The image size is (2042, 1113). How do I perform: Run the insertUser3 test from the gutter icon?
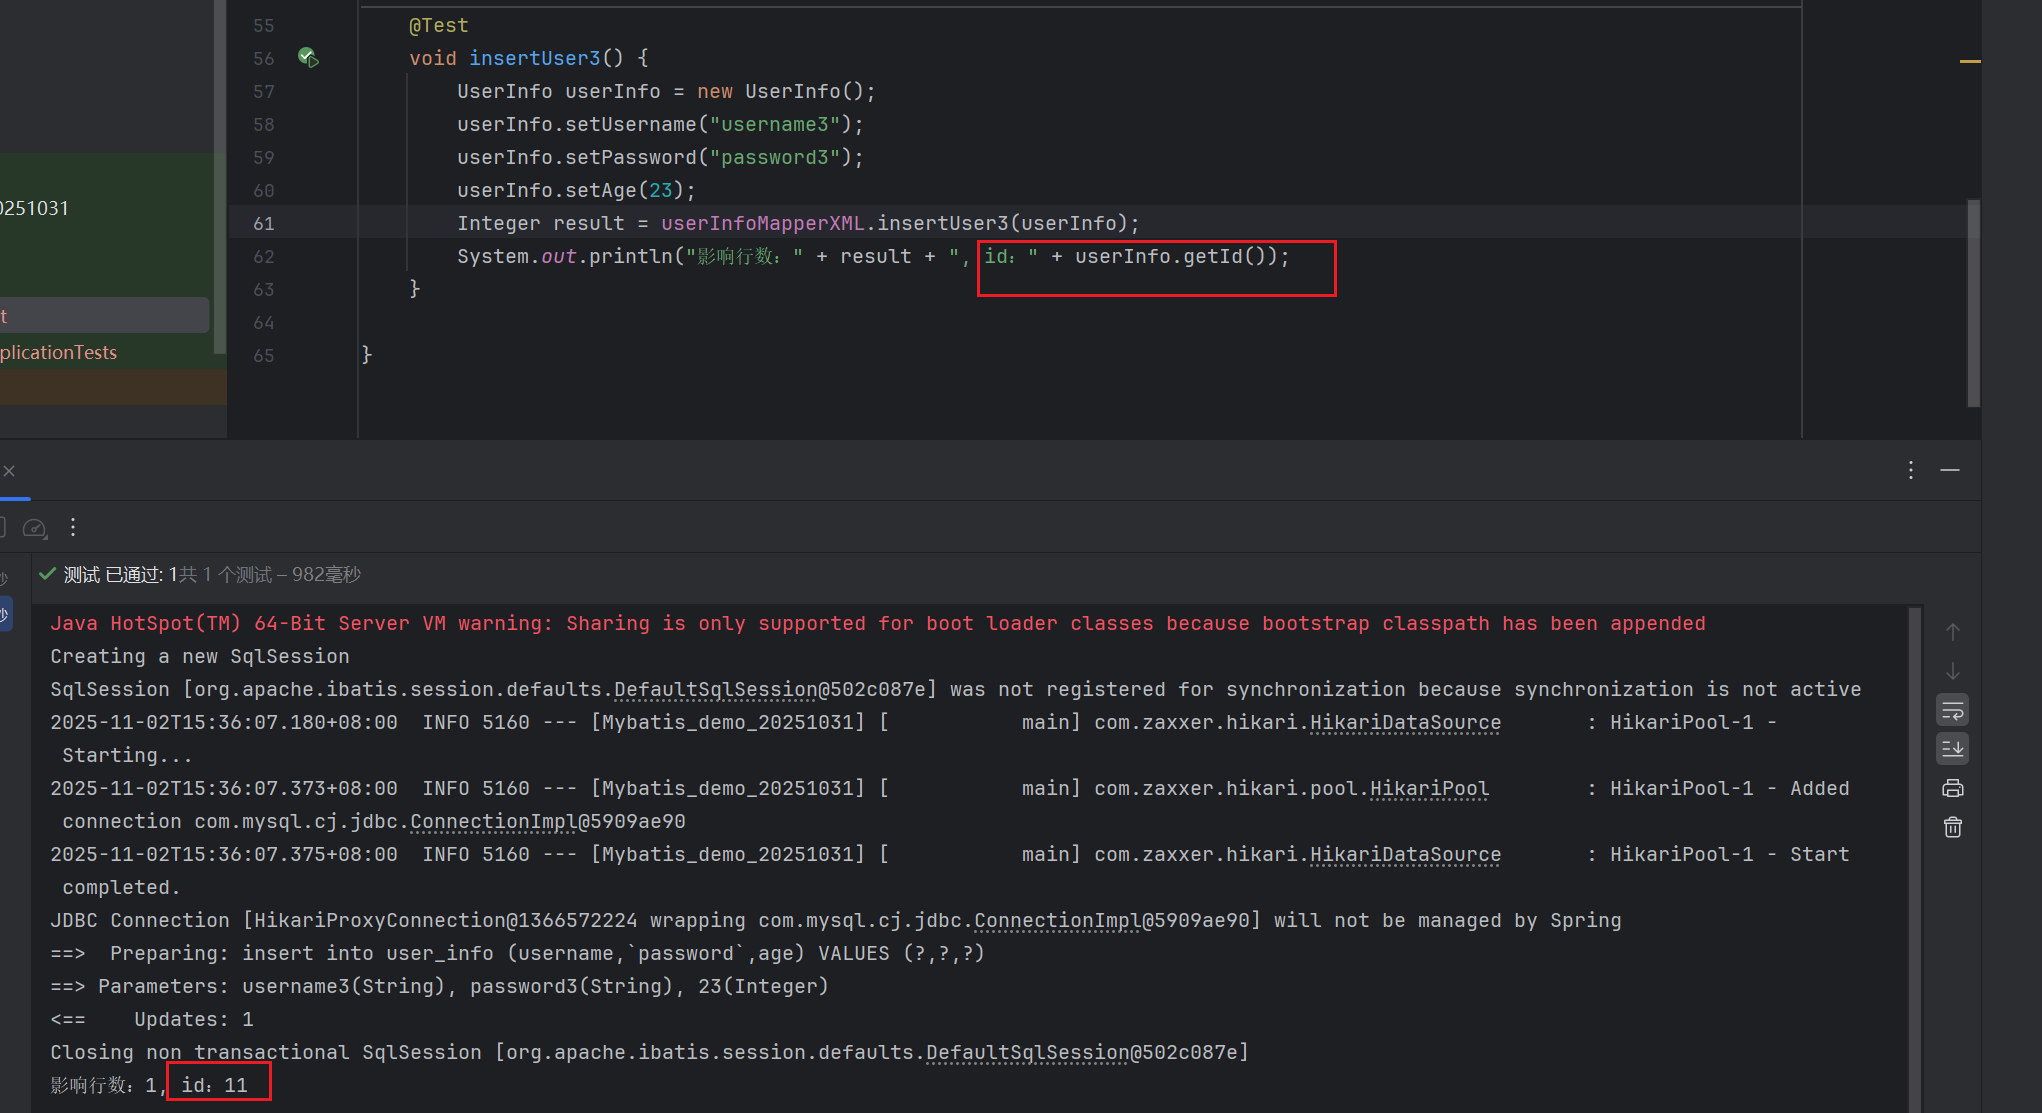point(308,58)
